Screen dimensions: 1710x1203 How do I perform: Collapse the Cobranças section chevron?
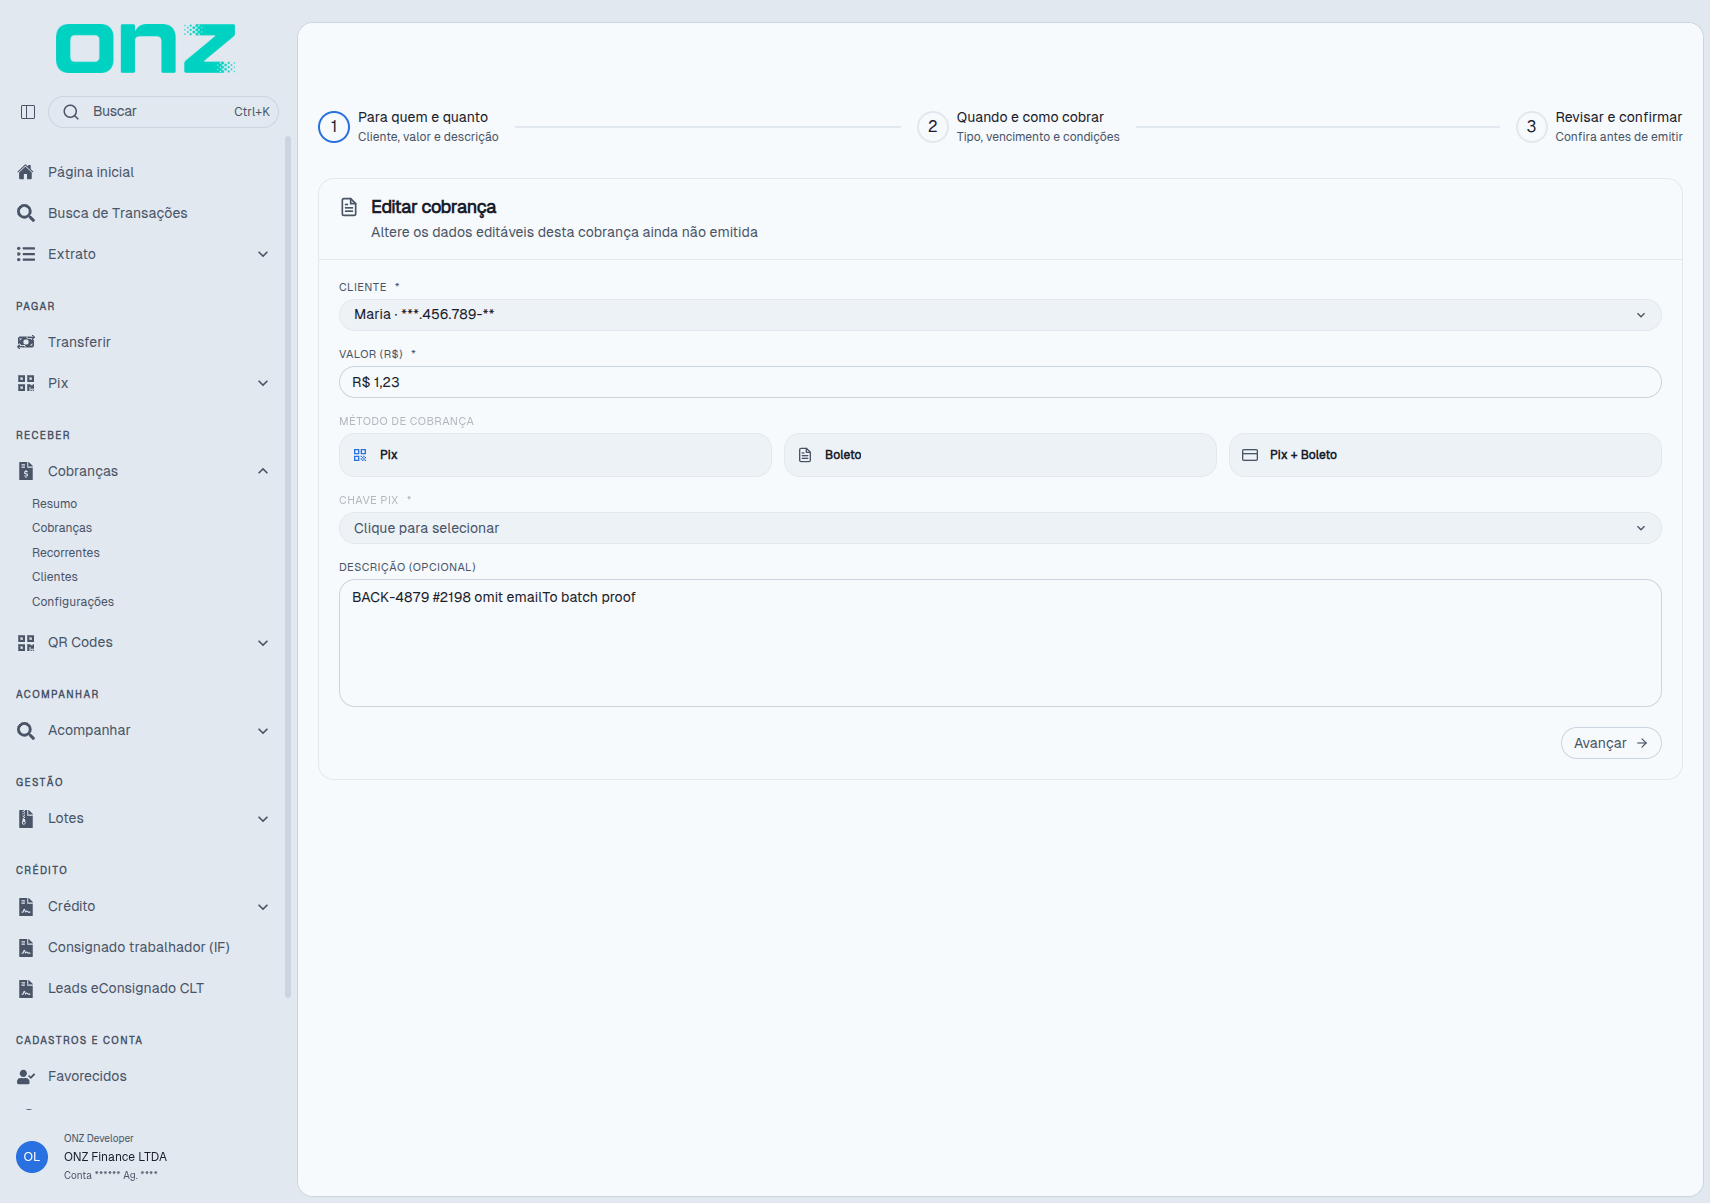[x=263, y=471]
